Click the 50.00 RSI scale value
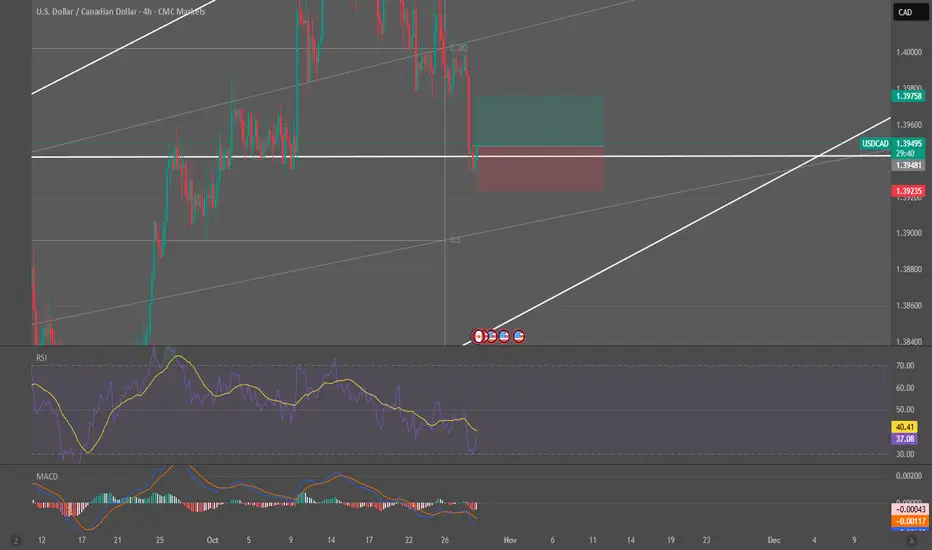 [x=905, y=410]
